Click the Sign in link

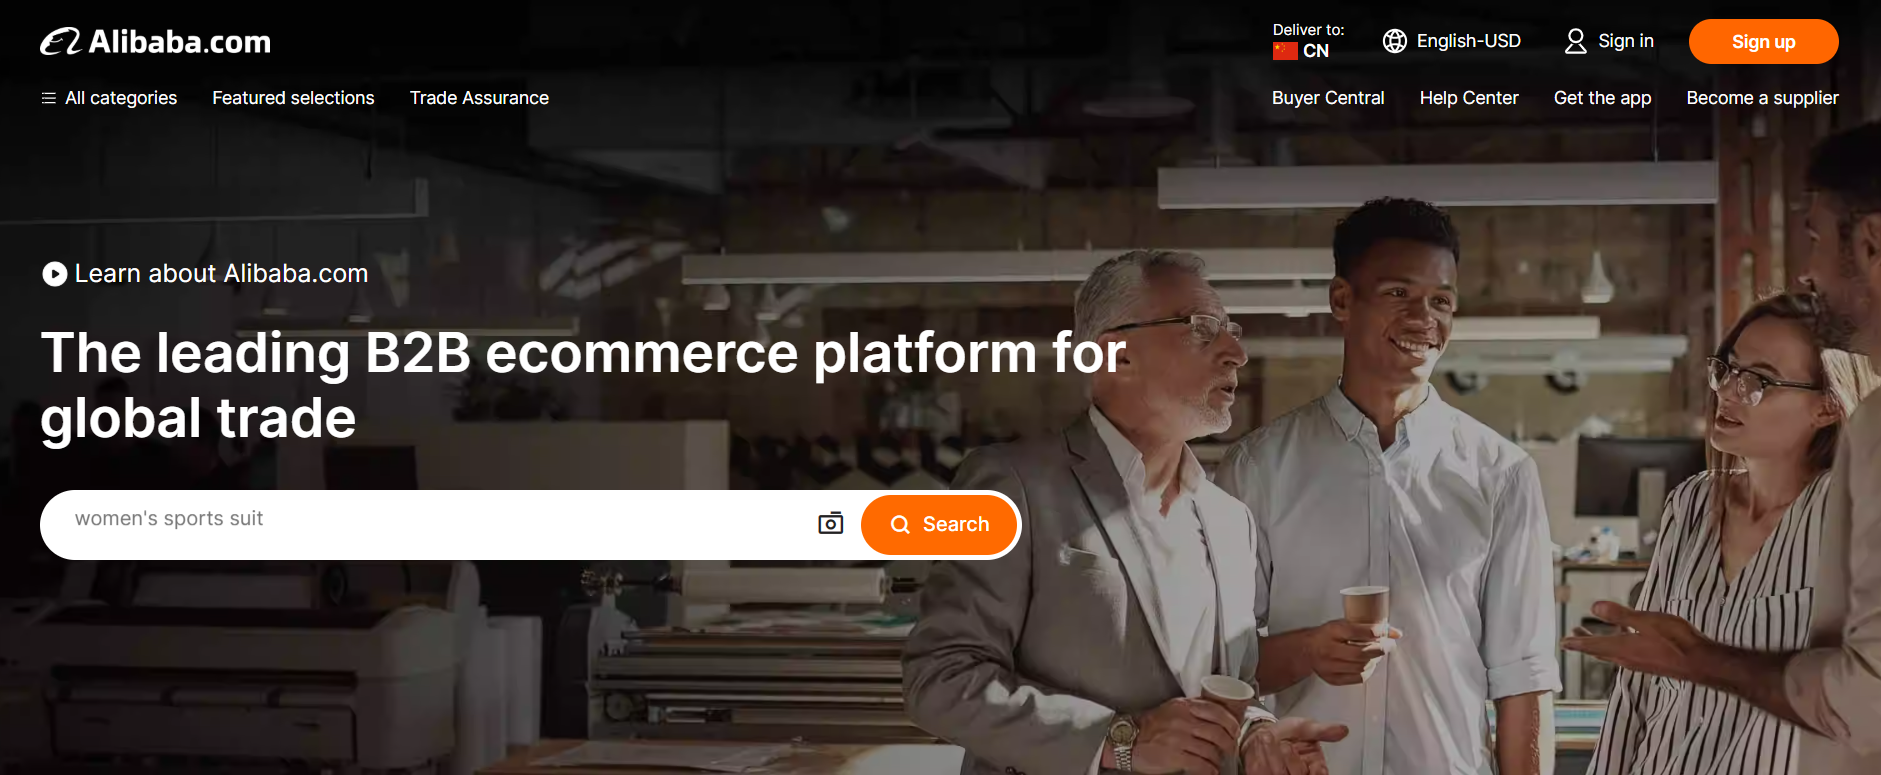1626,41
